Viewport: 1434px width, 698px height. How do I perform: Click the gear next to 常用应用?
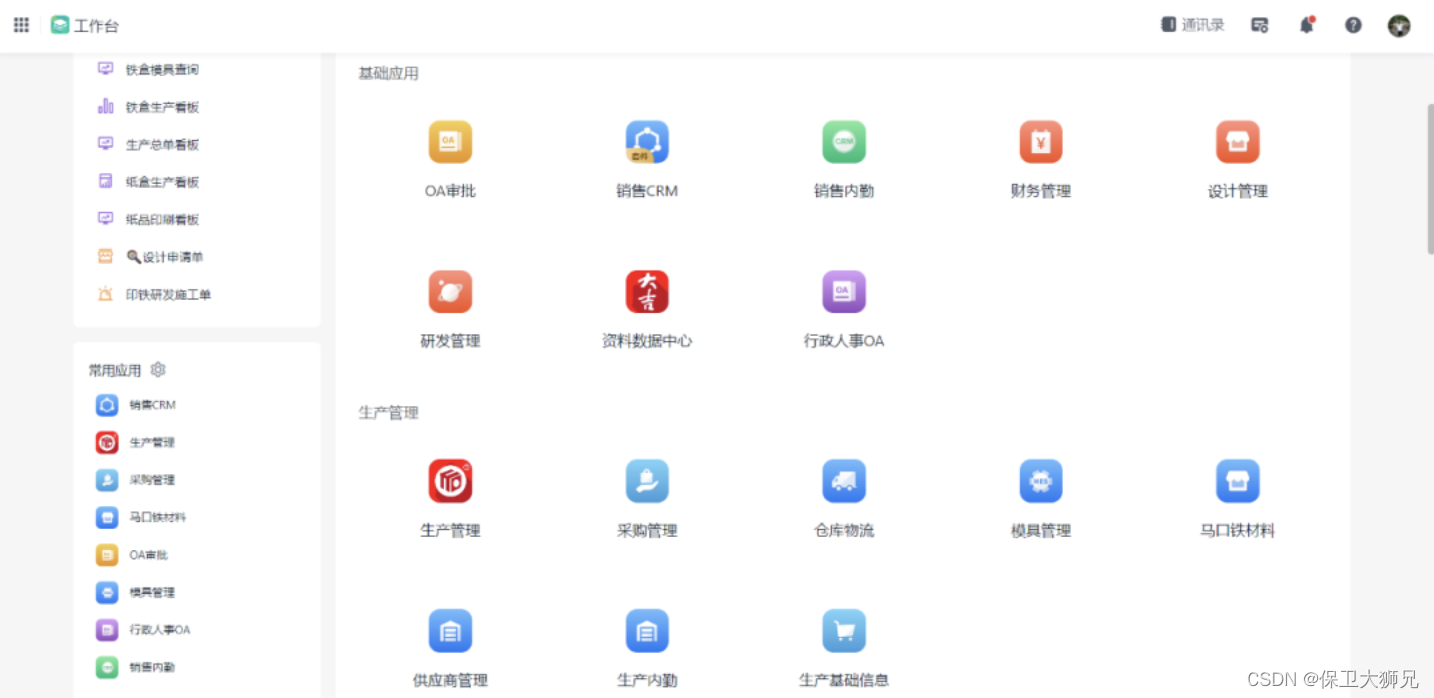157,370
